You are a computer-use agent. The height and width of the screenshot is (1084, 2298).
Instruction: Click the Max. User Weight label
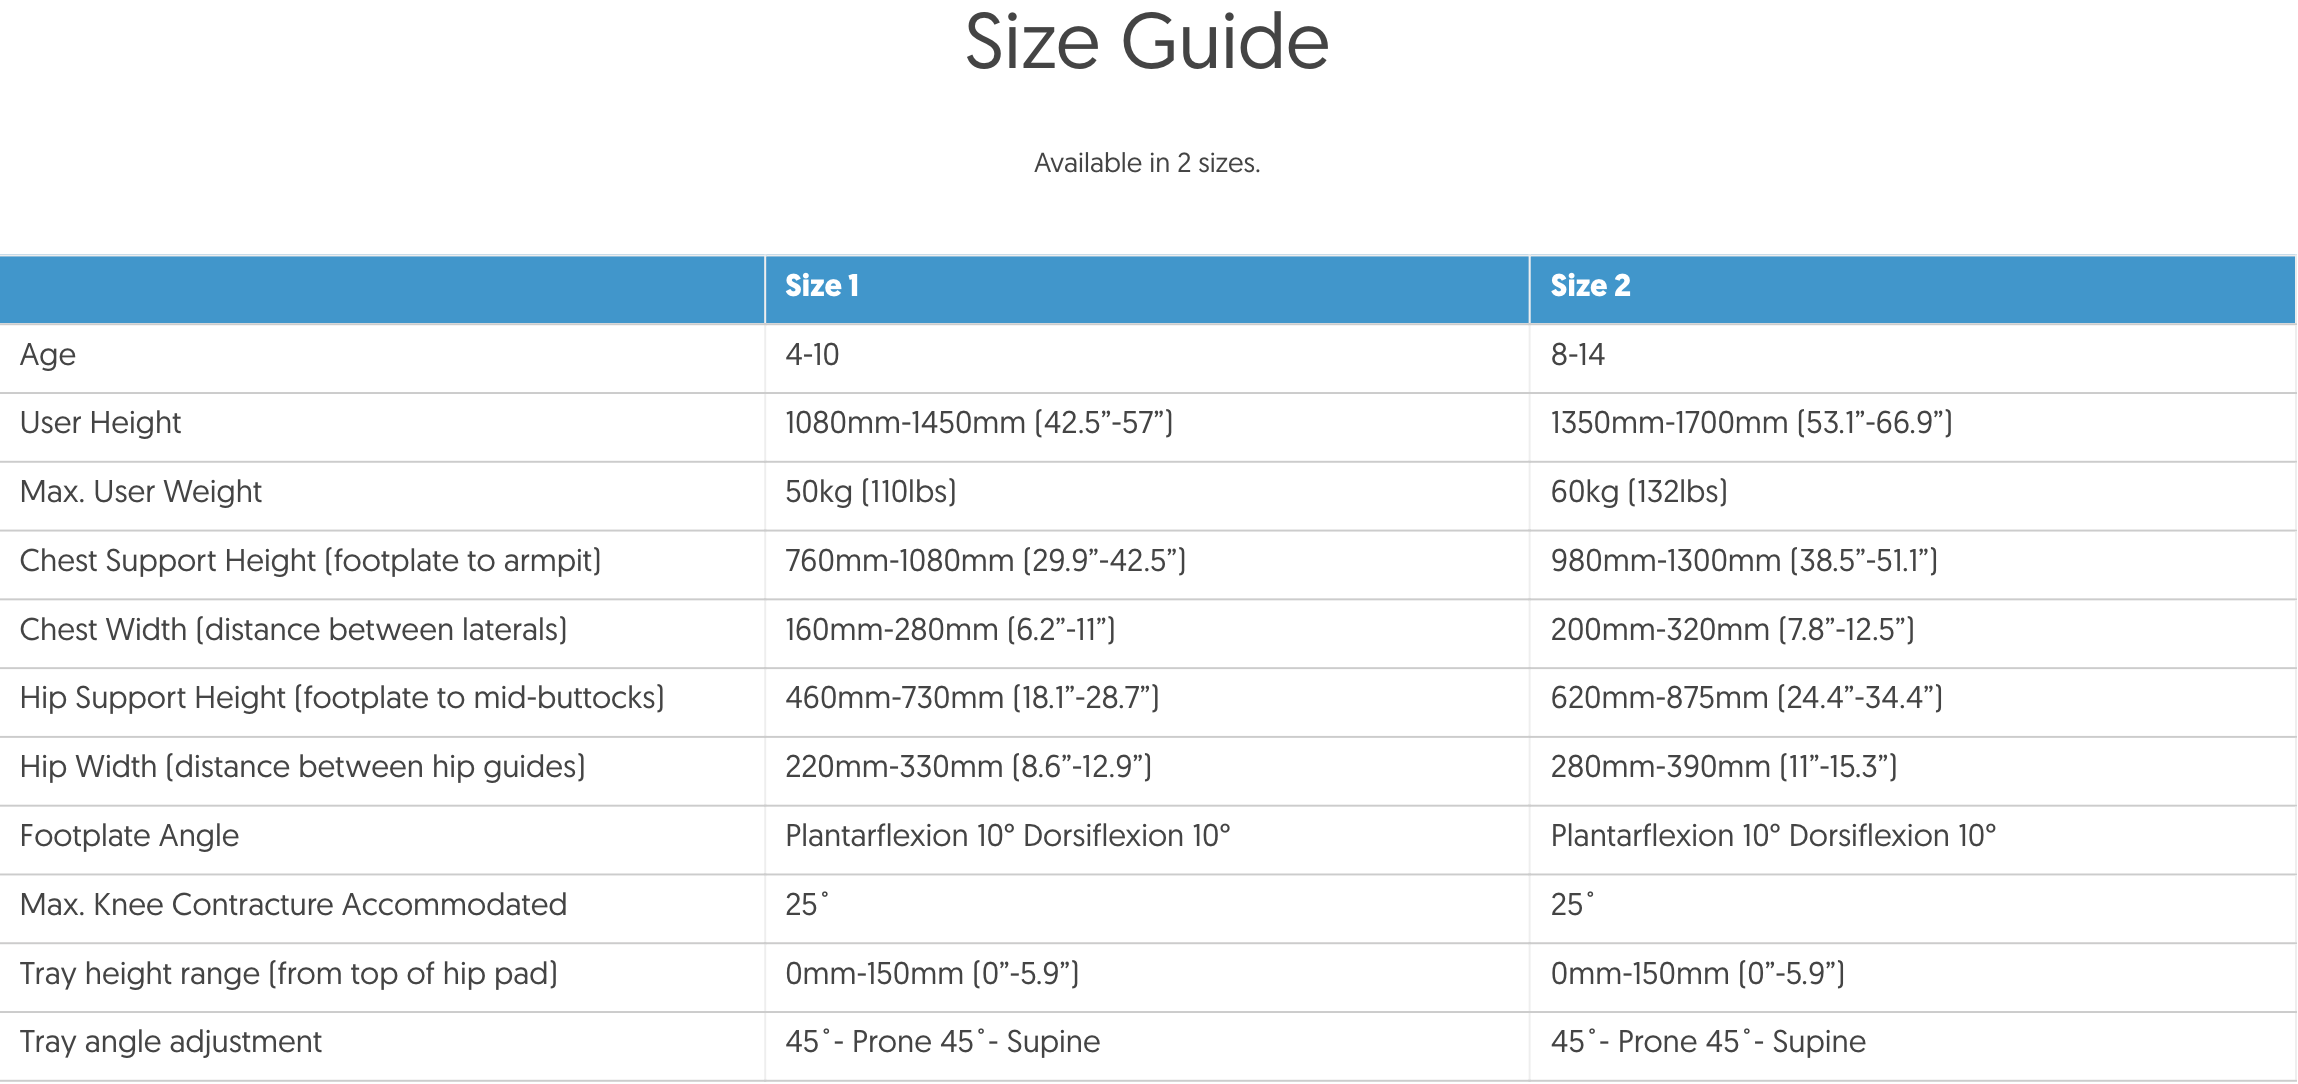click(x=141, y=492)
